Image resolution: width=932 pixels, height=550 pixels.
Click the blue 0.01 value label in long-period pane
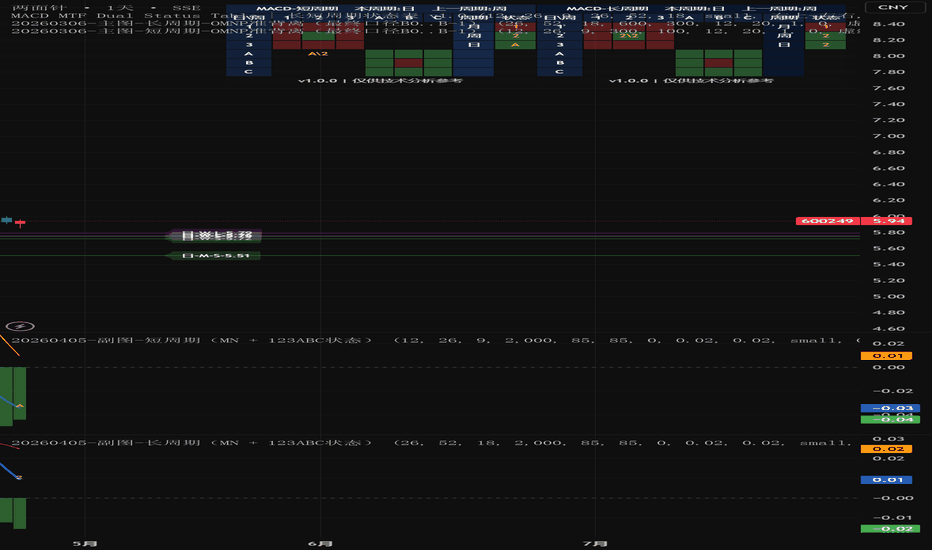(x=887, y=479)
